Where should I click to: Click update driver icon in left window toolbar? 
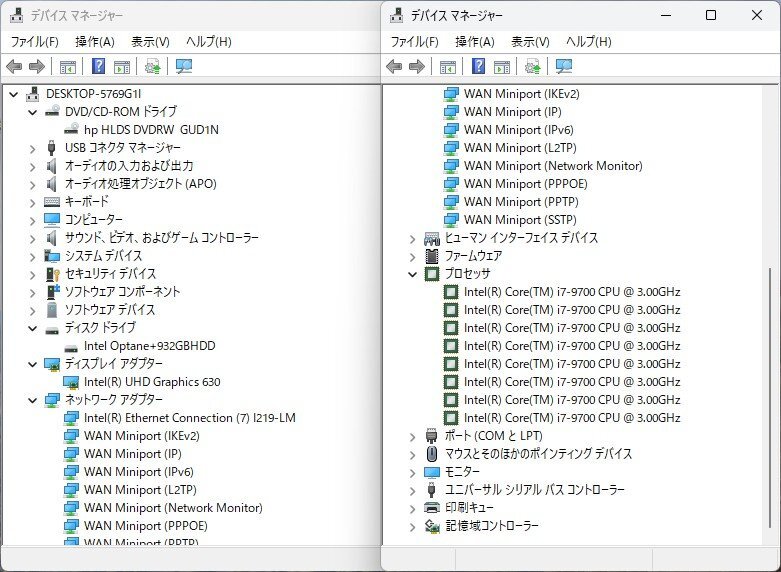pyautogui.click(x=152, y=66)
